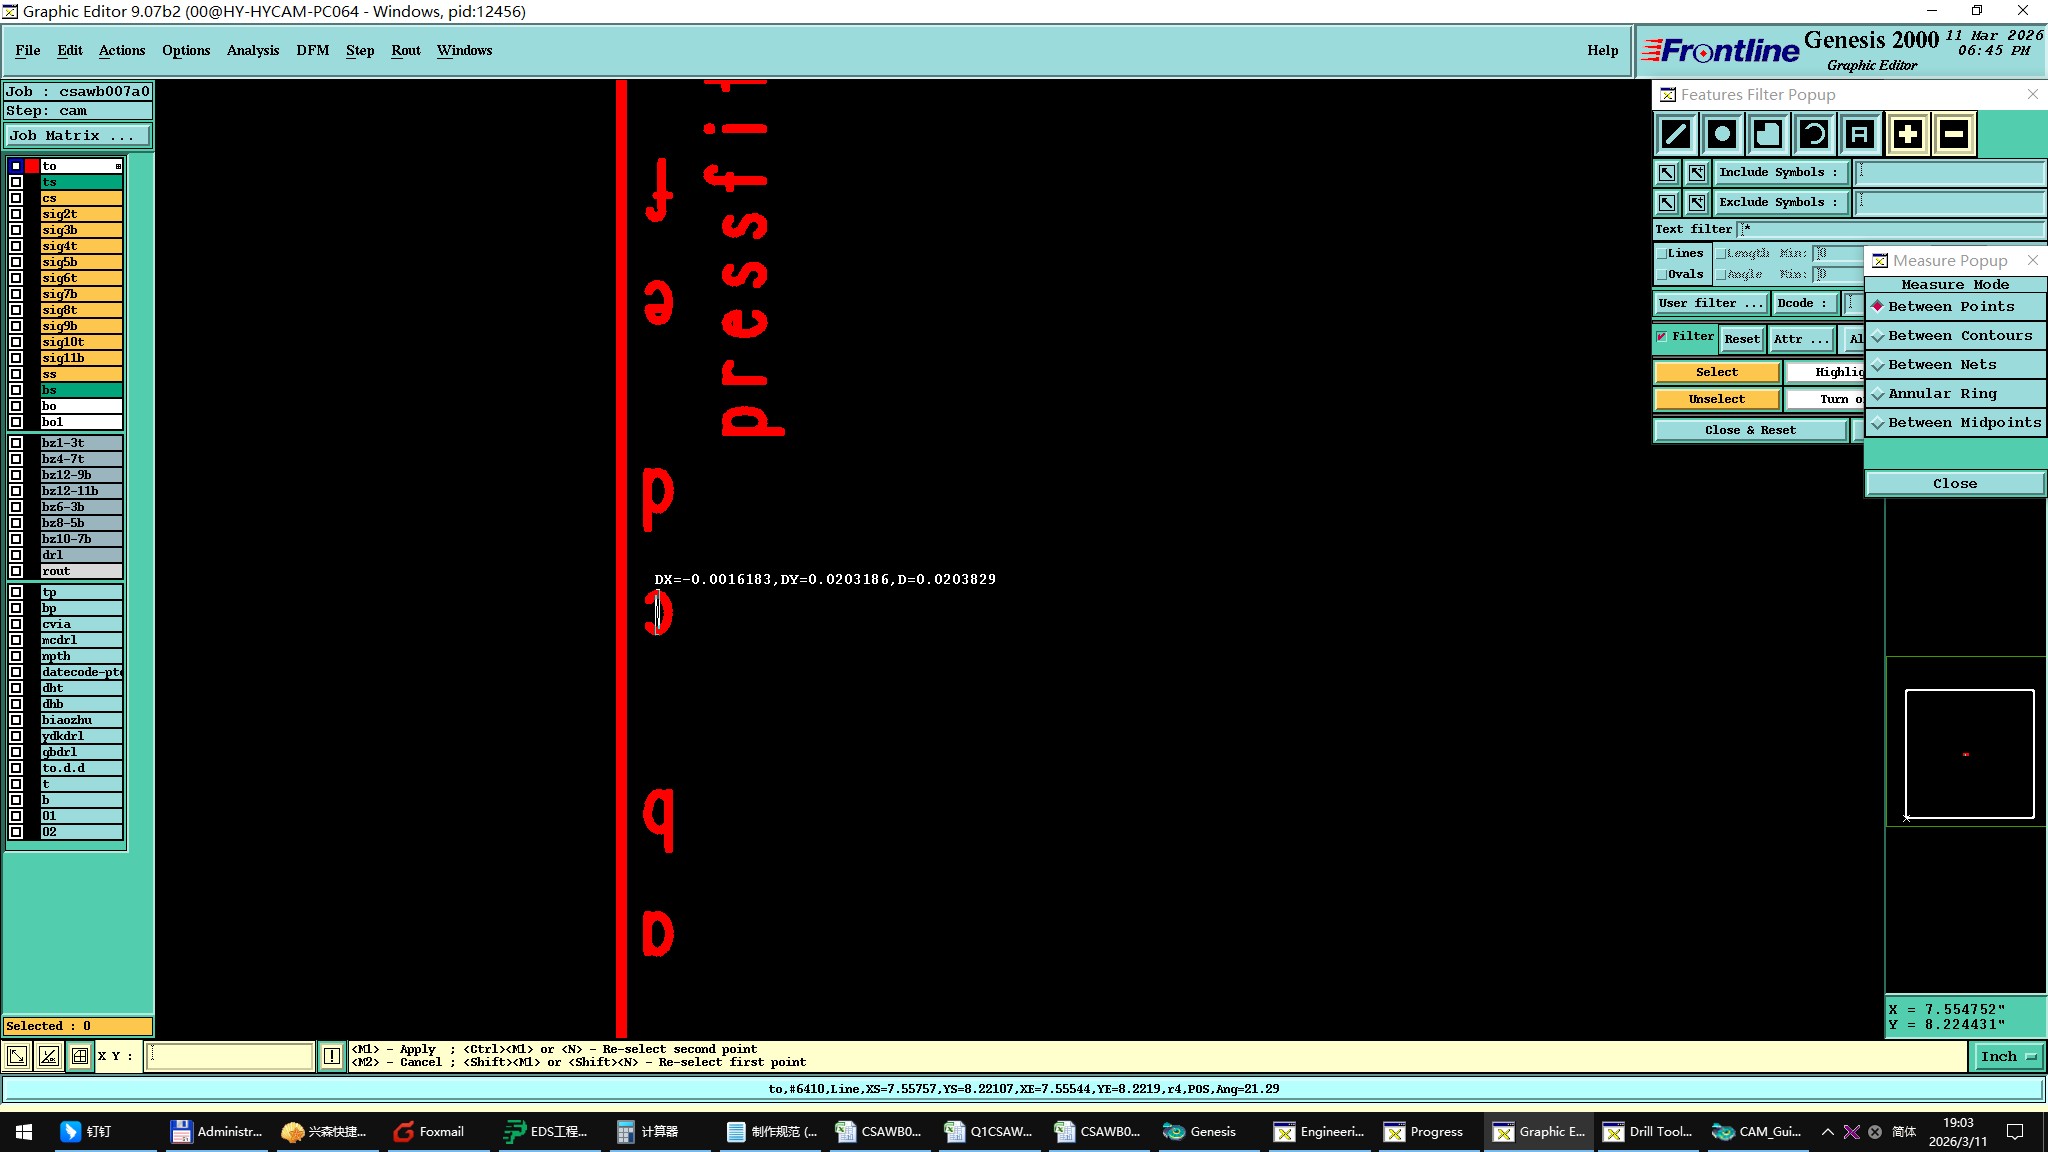Toggle the arc feature filter icon
This screenshot has height=1152, width=2048.
tap(1814, 134)
